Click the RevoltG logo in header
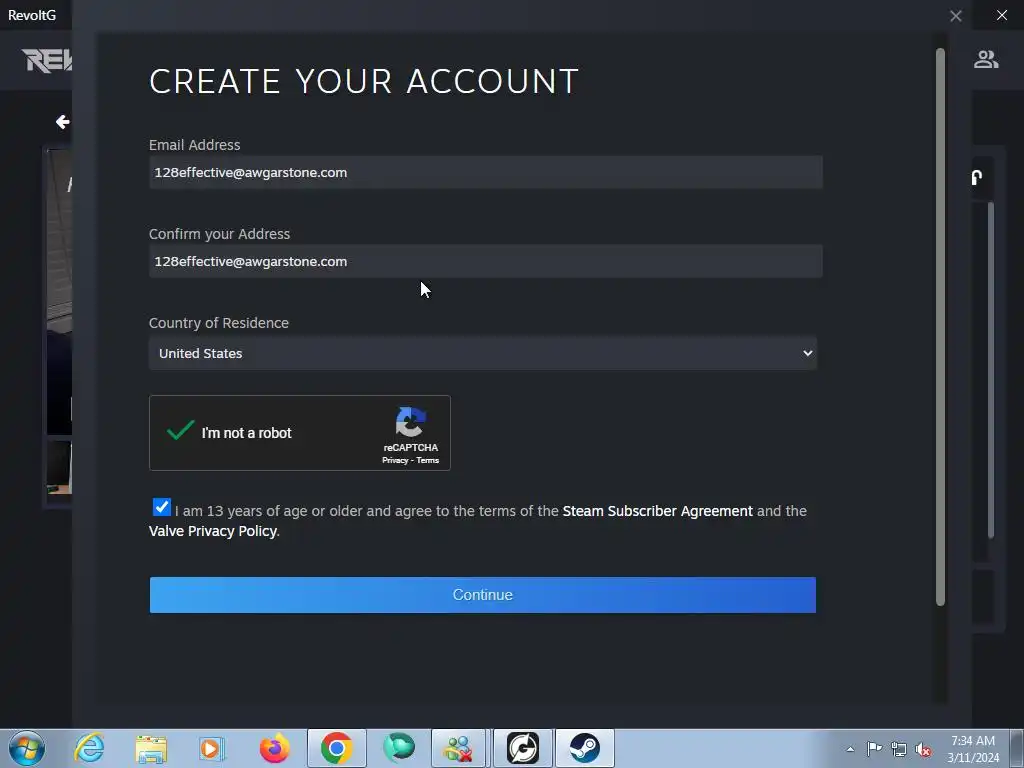 [47, 60]
